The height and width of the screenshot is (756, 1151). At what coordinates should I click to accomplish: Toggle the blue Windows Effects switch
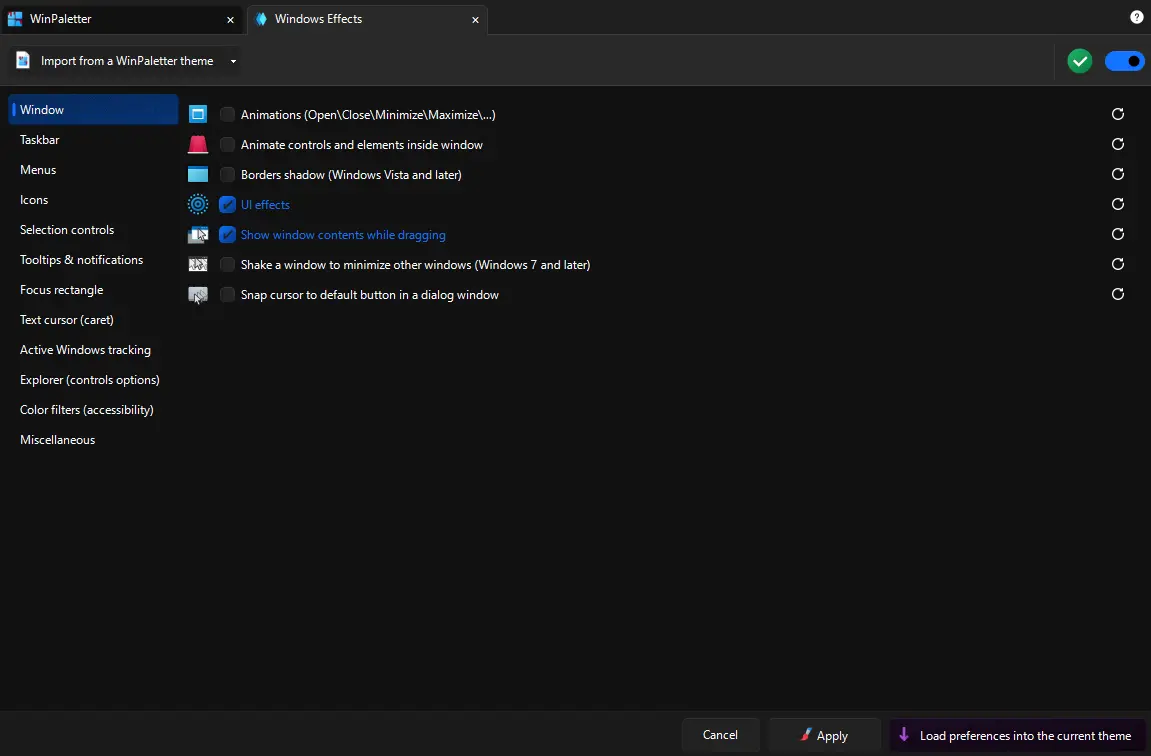point(1124,61)
